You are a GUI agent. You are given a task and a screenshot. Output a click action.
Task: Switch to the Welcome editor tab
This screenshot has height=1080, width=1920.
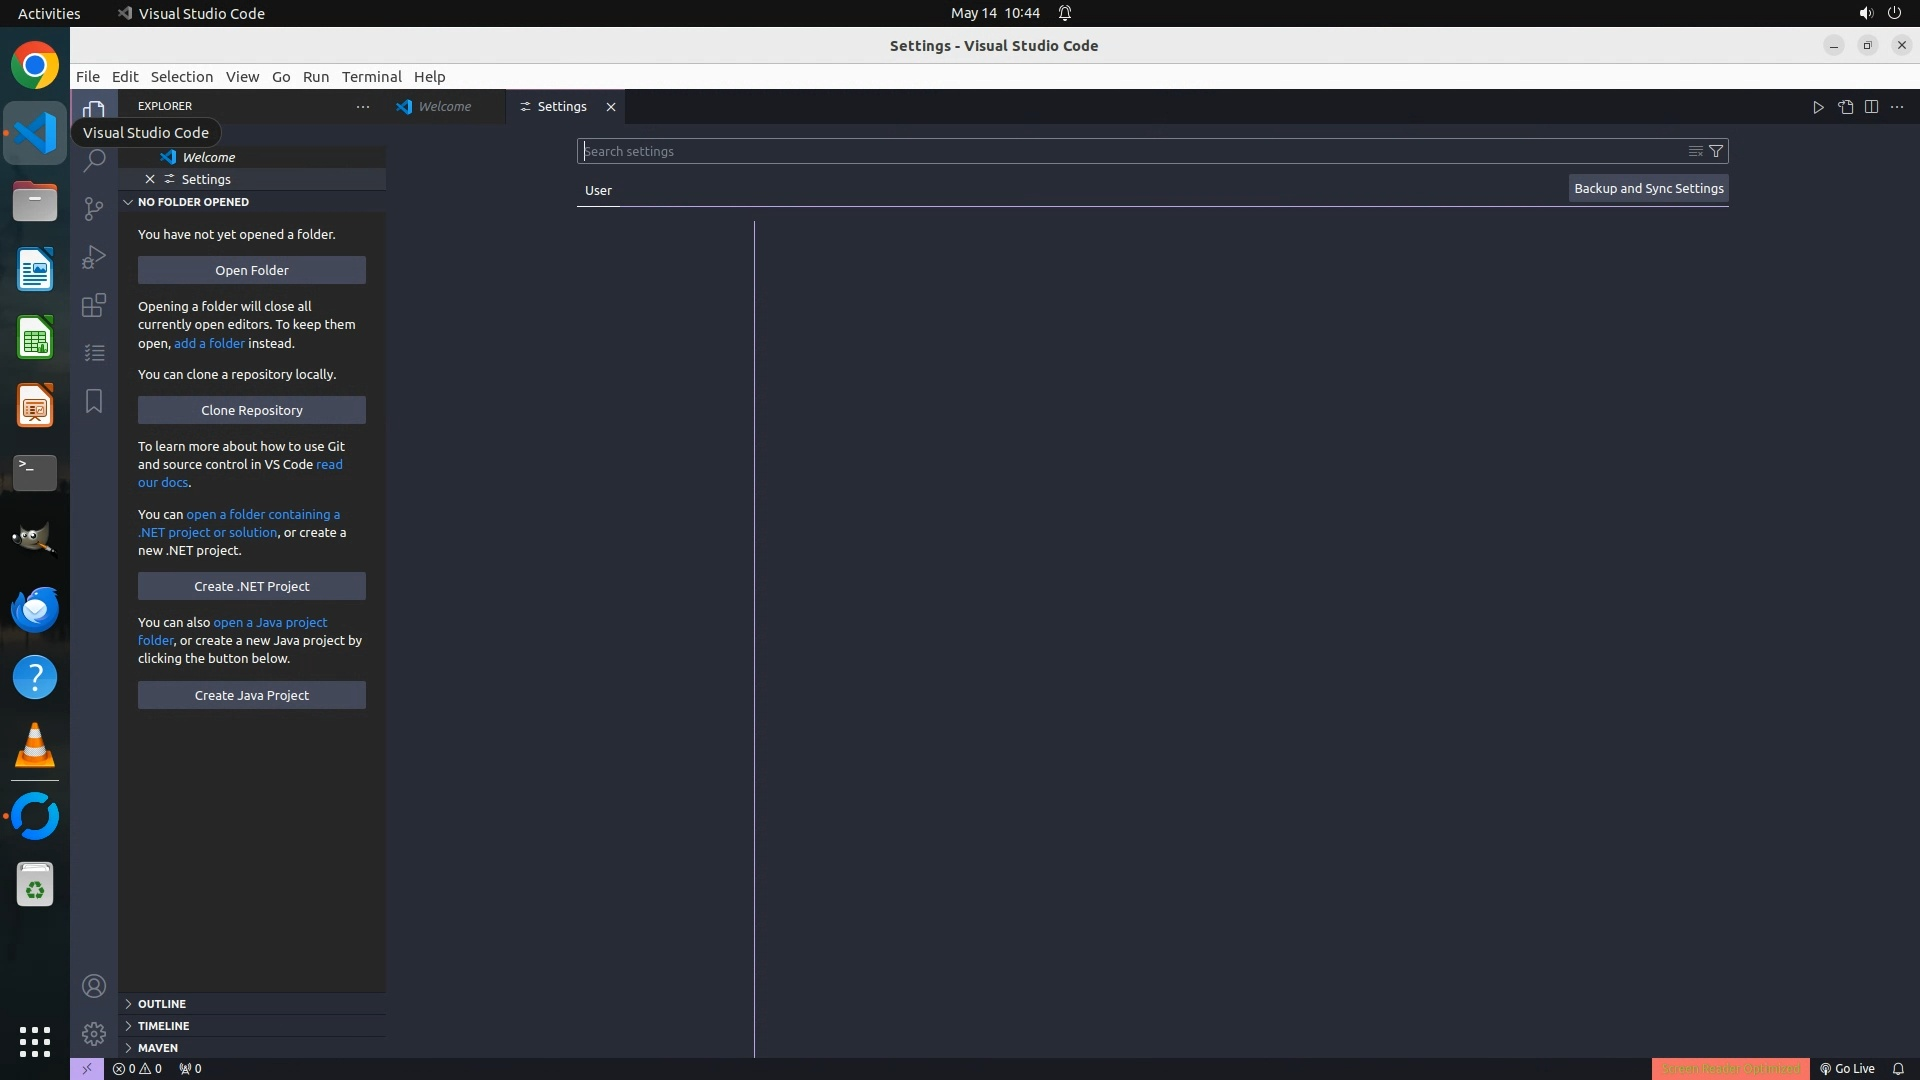pyautogui.click(x=444, y=107)
